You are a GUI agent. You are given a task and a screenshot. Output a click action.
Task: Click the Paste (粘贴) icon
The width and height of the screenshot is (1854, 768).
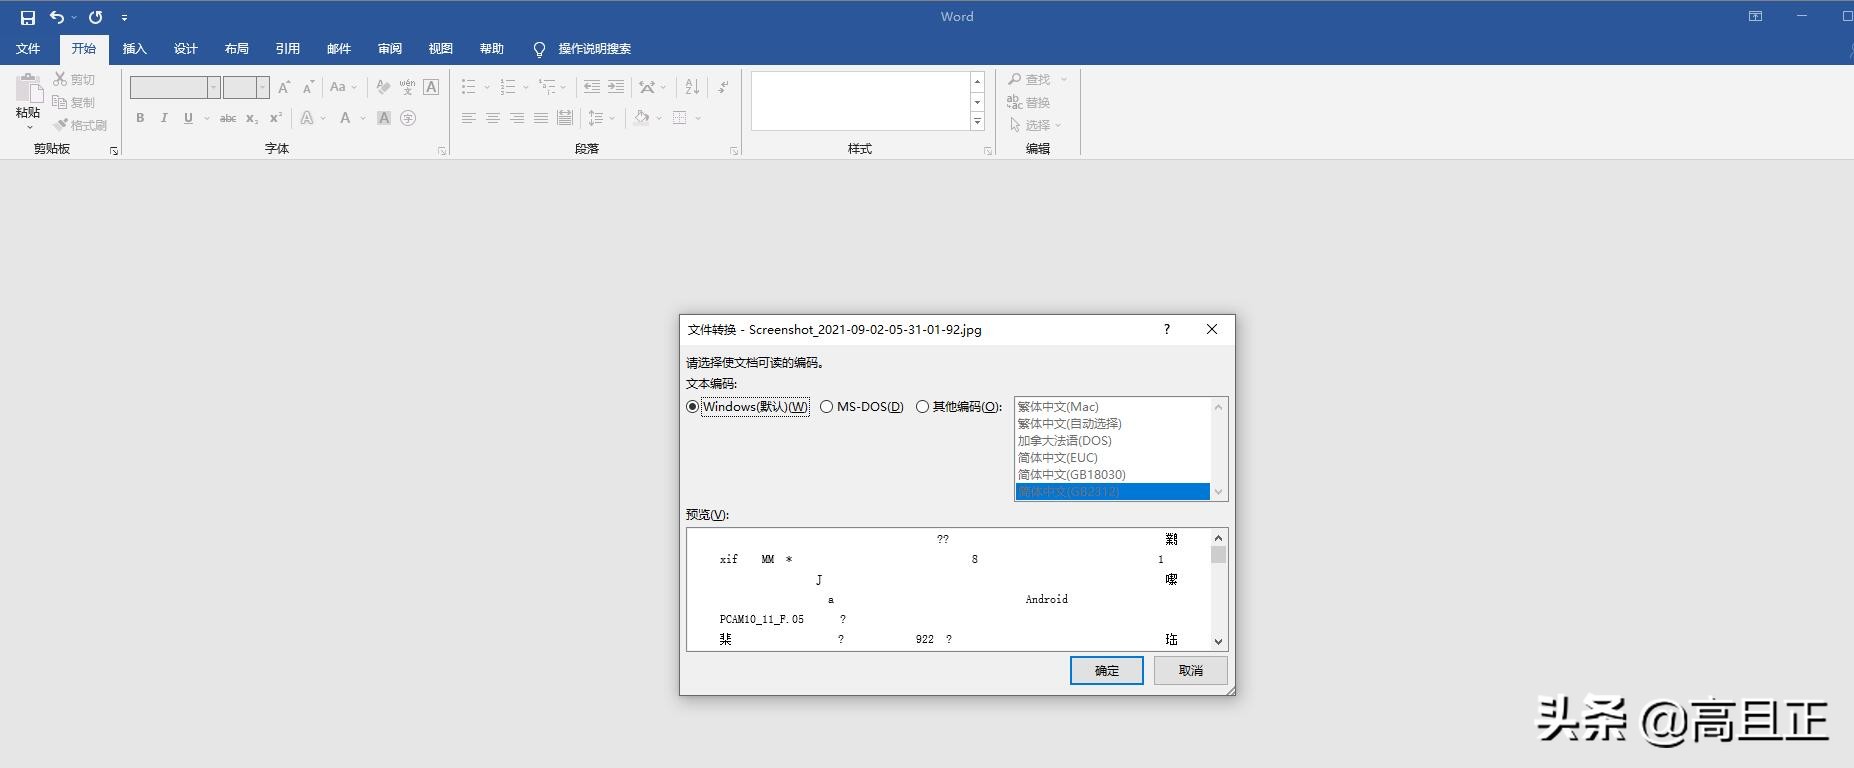coord(28,89)
